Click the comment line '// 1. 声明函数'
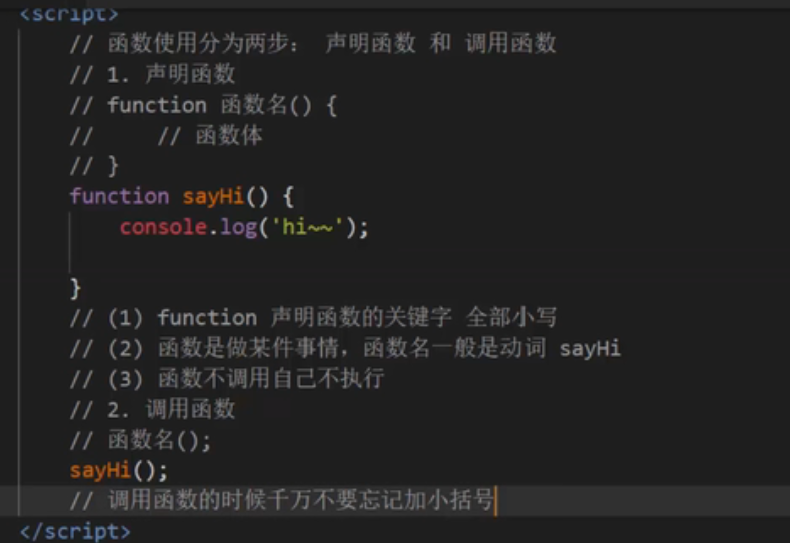This screenshot has height=543, width=790. (152, 74)
